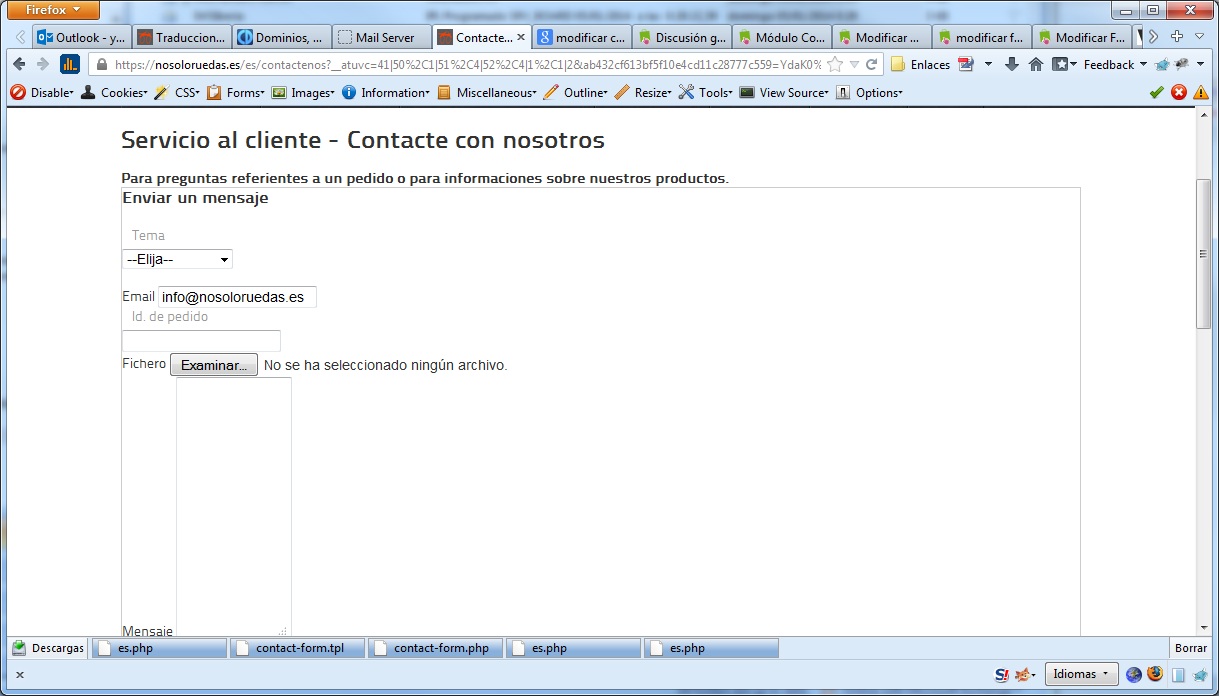Switch to the Dominios tab
Image resolution: width=1219 pixels, height=696 pixels.
pos(282,37)
